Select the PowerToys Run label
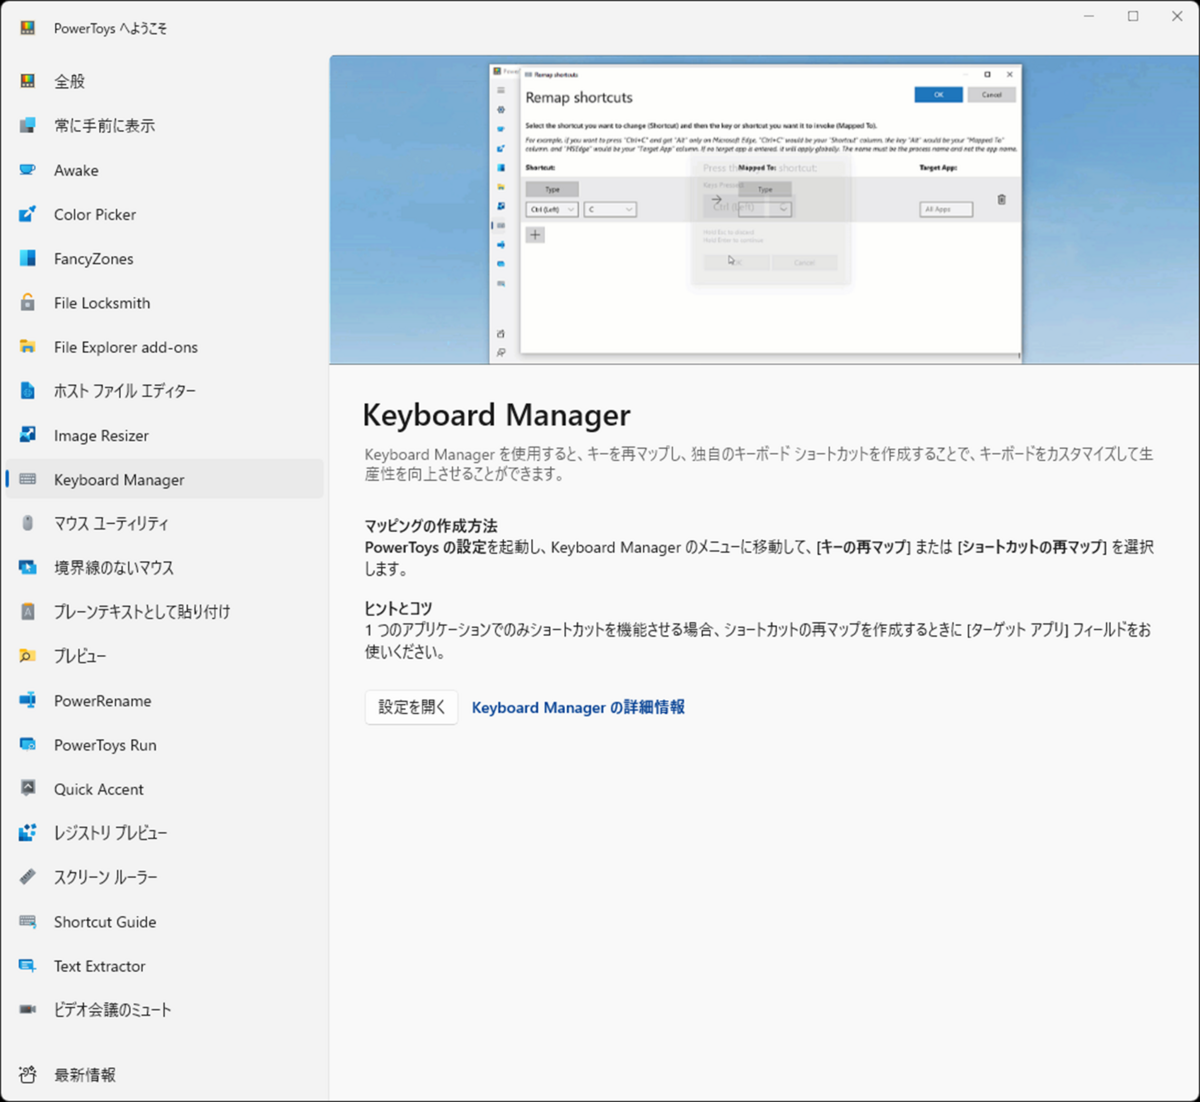 point(105,745)
